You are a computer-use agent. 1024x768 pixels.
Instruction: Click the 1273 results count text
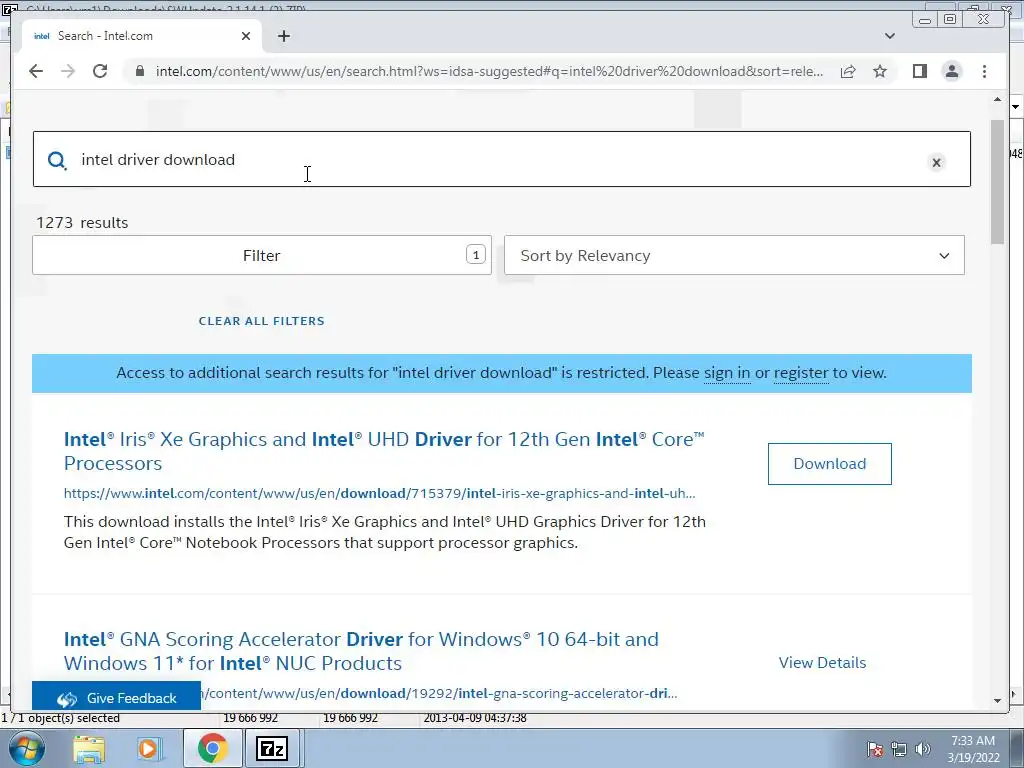pos(82,223)
